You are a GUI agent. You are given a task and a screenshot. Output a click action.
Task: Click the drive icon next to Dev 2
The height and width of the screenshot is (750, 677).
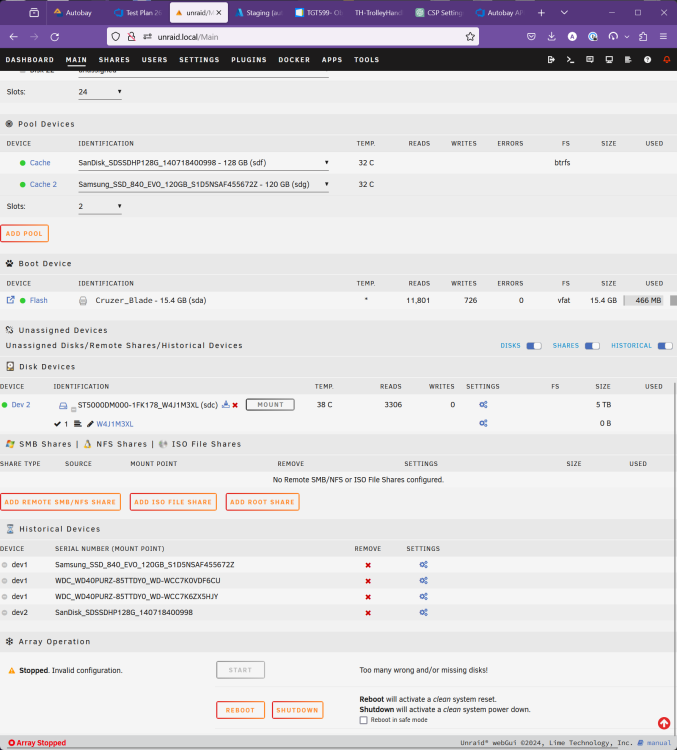coord(63,406)
